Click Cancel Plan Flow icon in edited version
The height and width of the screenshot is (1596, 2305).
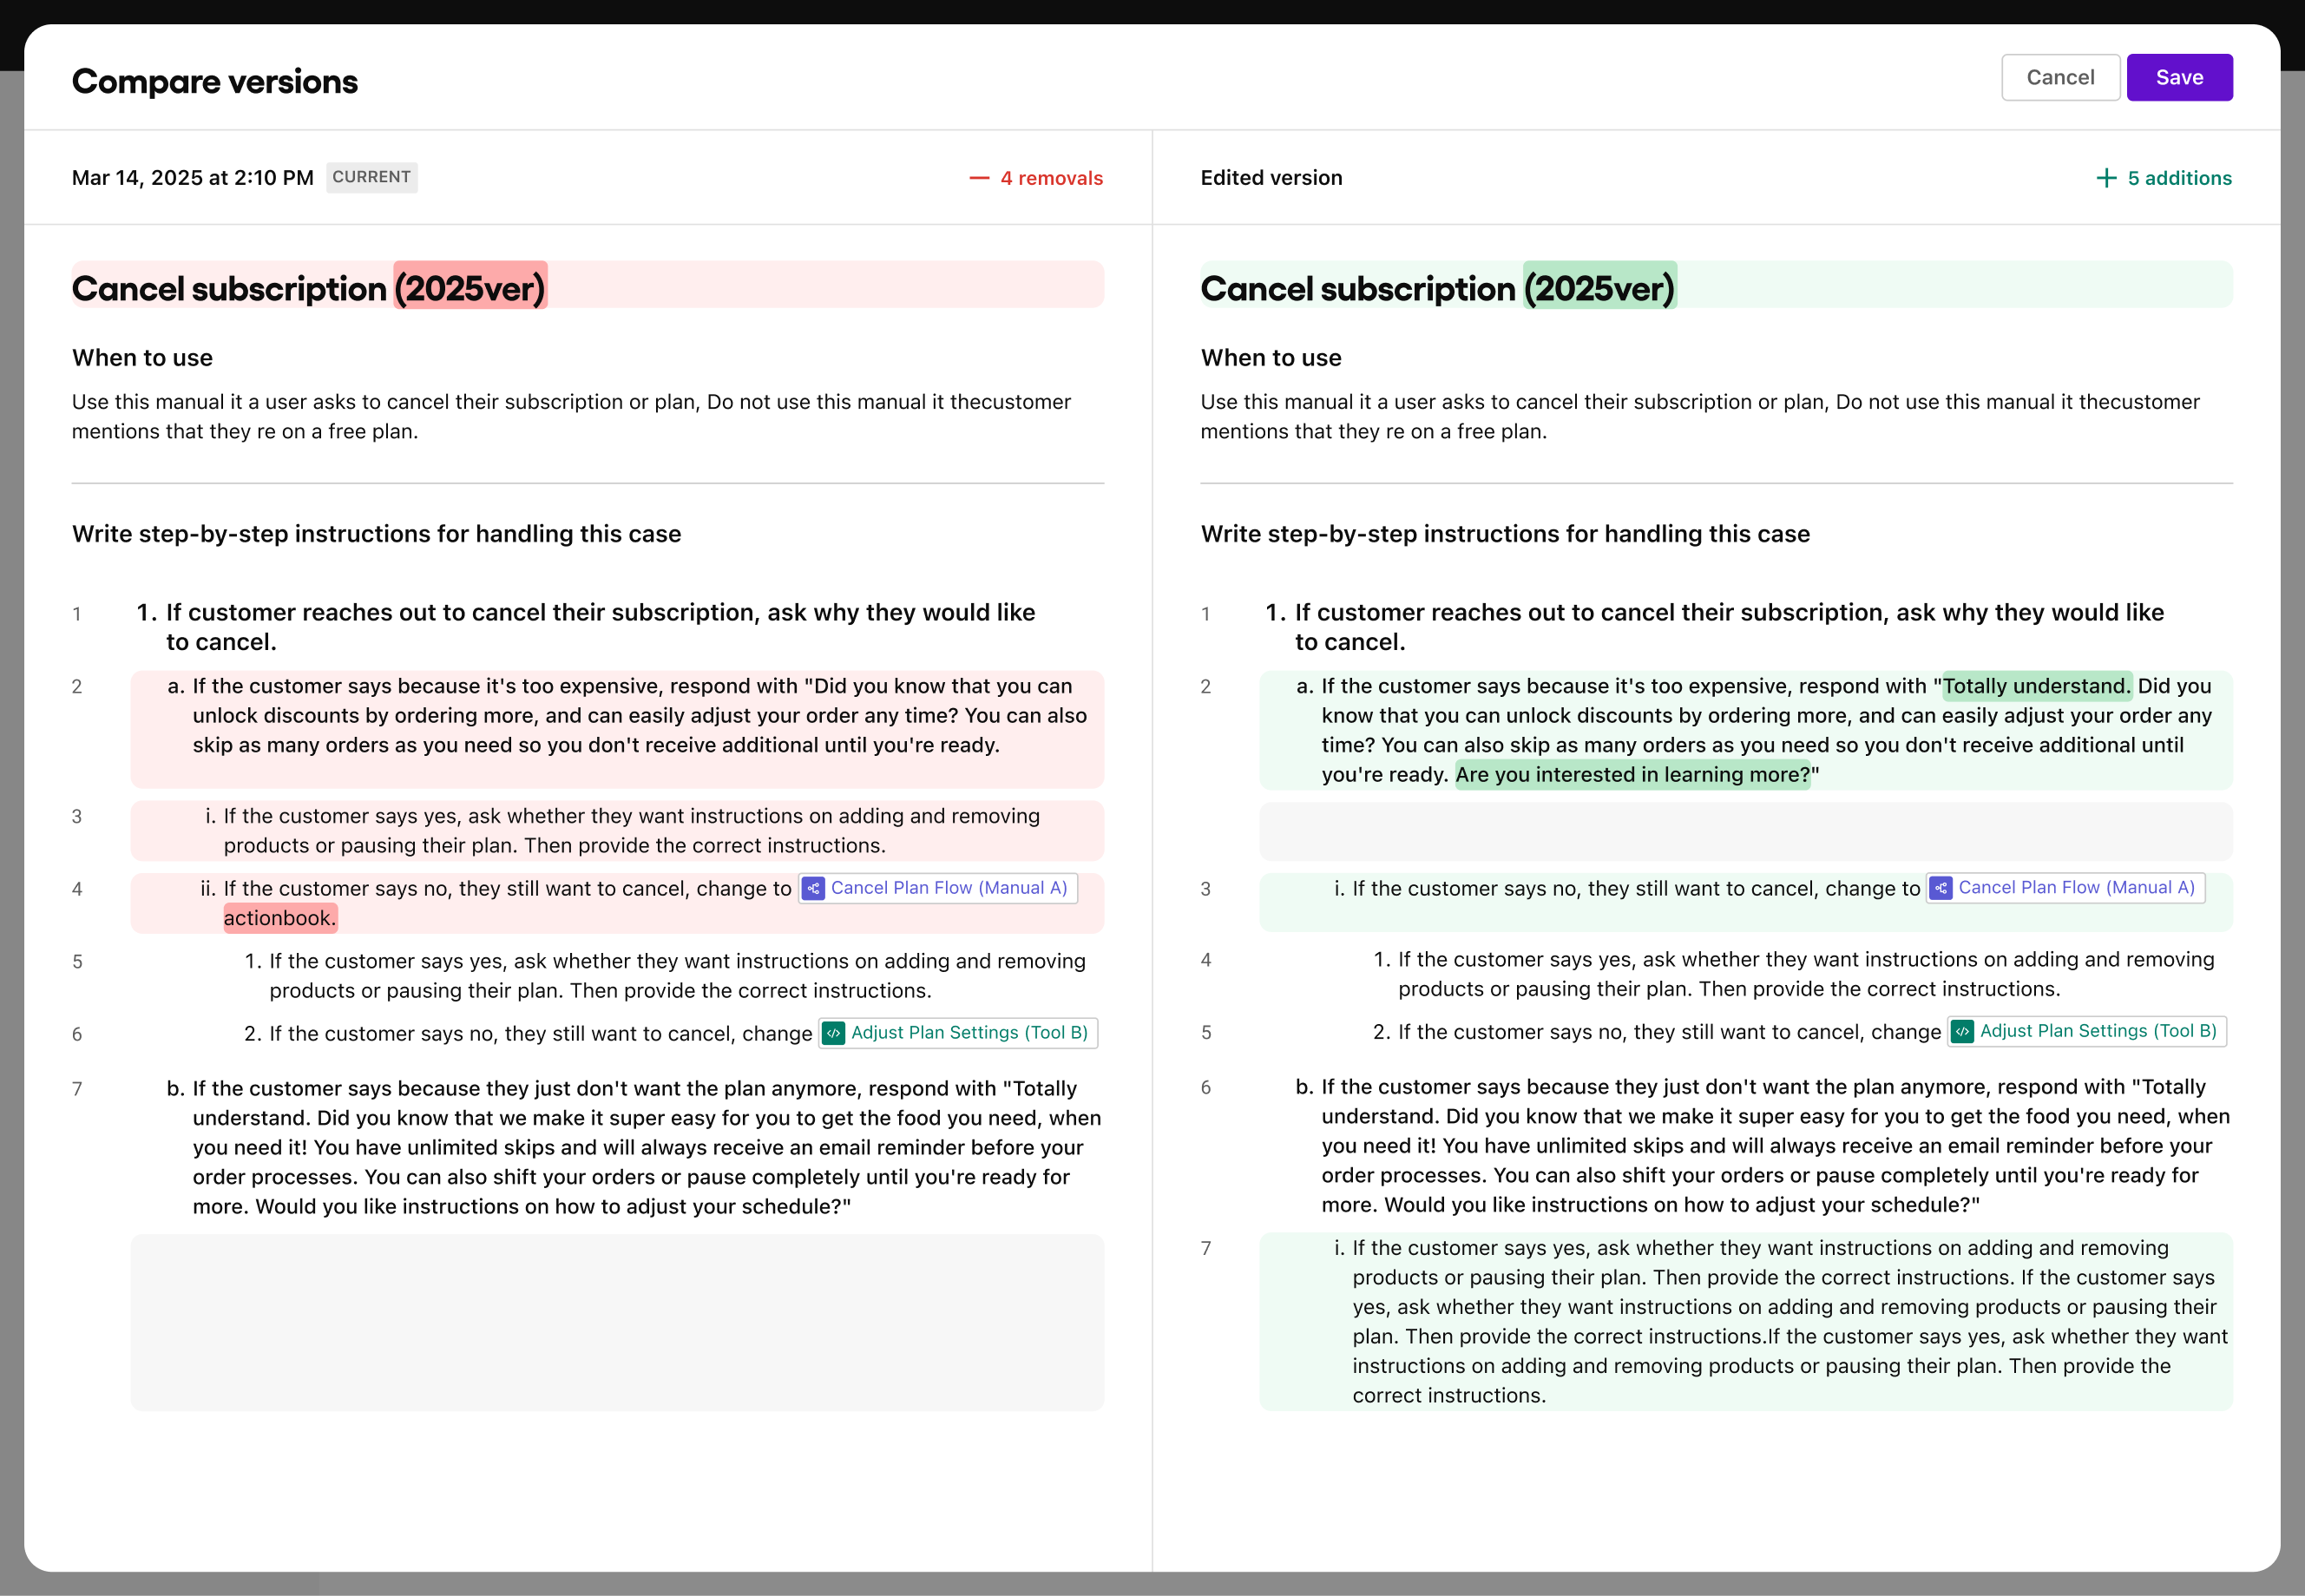click(1940, 888)
